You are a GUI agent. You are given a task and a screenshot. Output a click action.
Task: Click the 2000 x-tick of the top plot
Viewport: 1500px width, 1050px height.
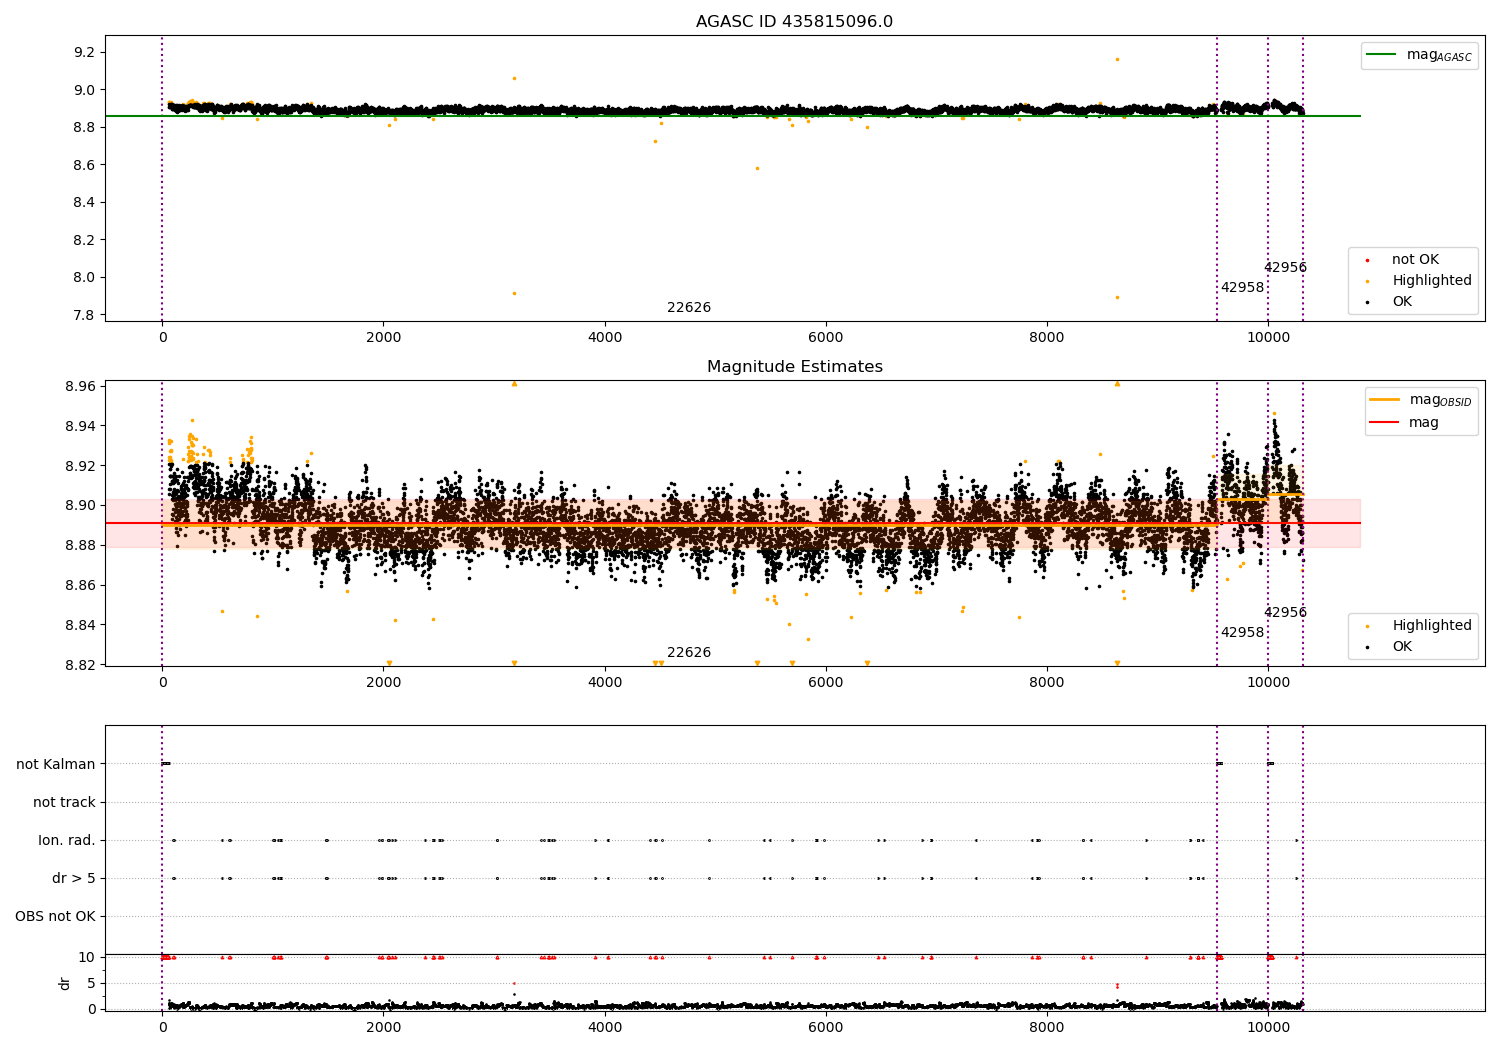click(383, 338)
